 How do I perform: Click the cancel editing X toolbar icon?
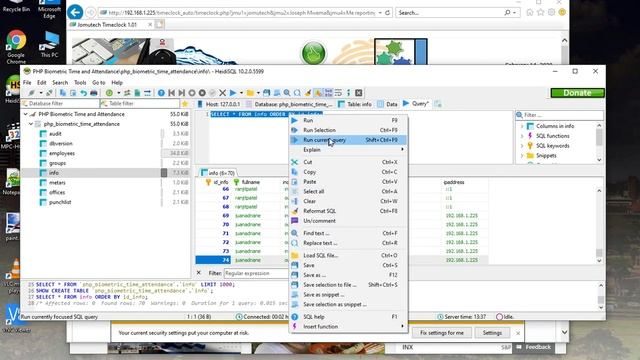[222, 93]
